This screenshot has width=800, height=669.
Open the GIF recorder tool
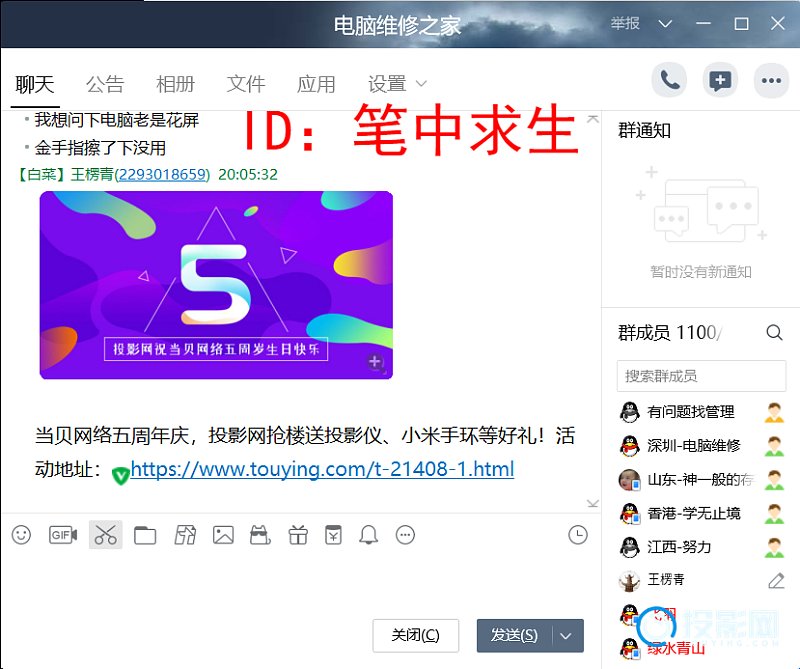63,535
